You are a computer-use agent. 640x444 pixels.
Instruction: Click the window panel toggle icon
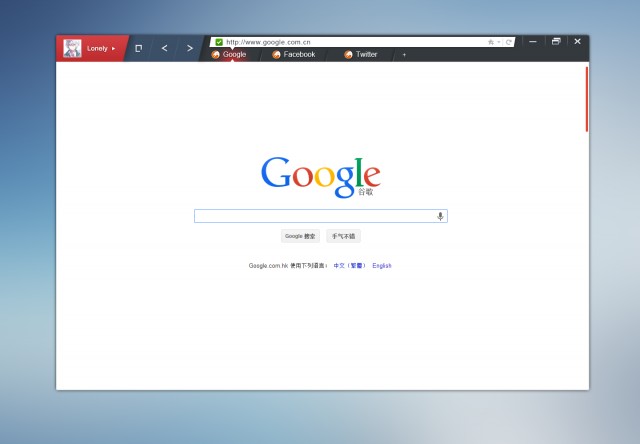click(x=138, y=49)
